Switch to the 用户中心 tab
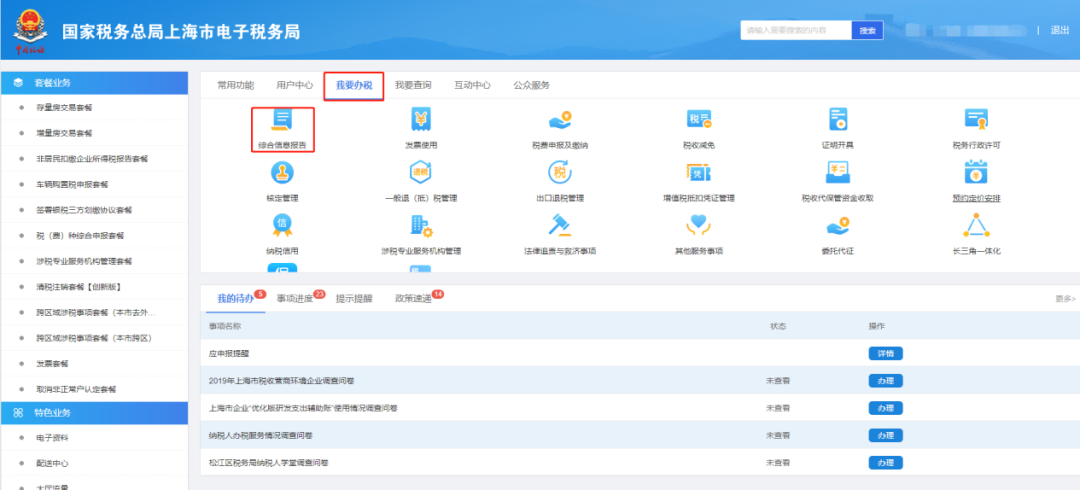Image resolution: width=1080 pixels, height=490 pixels. pyautogui.click(x=295, y=85)
